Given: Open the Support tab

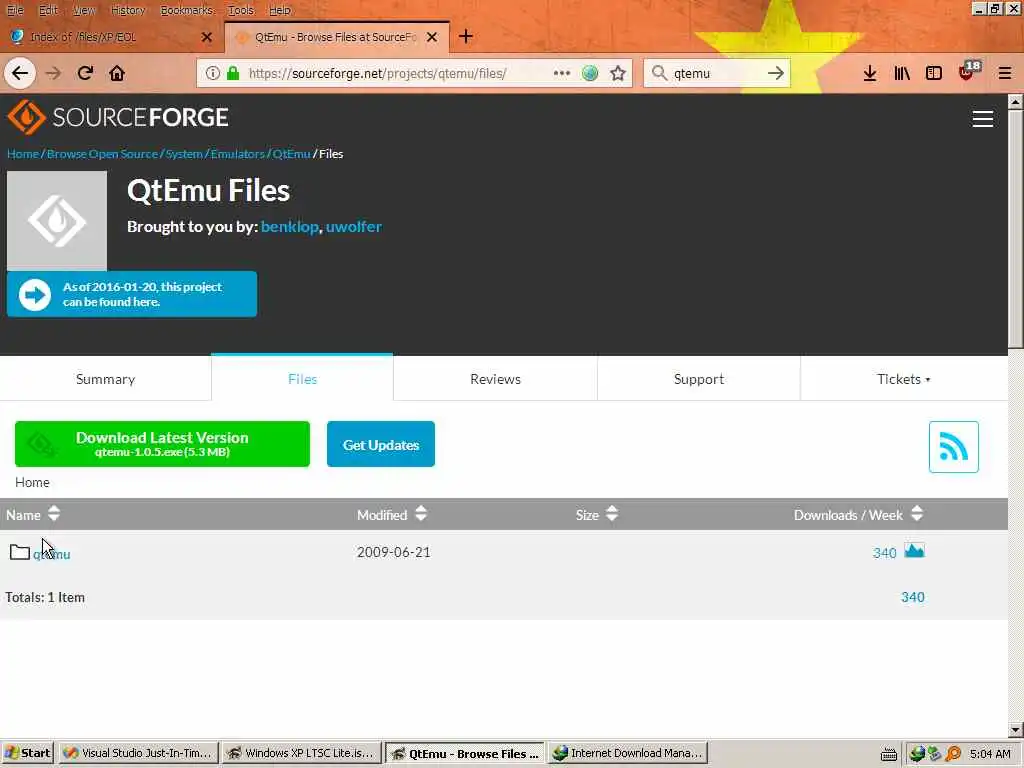Looking at the screenshot, I should 699,379.
